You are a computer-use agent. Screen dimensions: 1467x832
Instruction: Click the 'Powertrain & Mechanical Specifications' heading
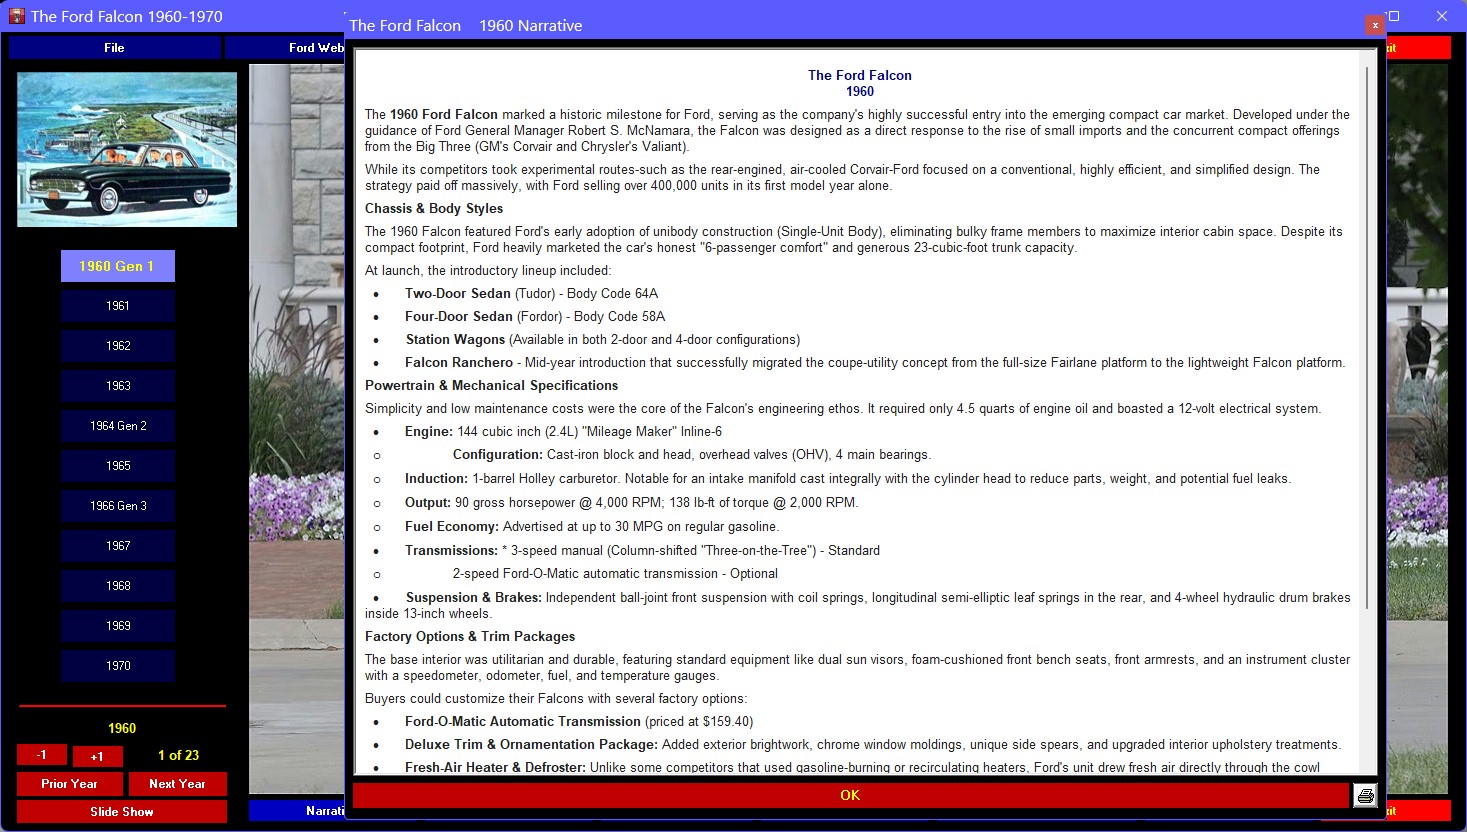click(x=491, y=385)
